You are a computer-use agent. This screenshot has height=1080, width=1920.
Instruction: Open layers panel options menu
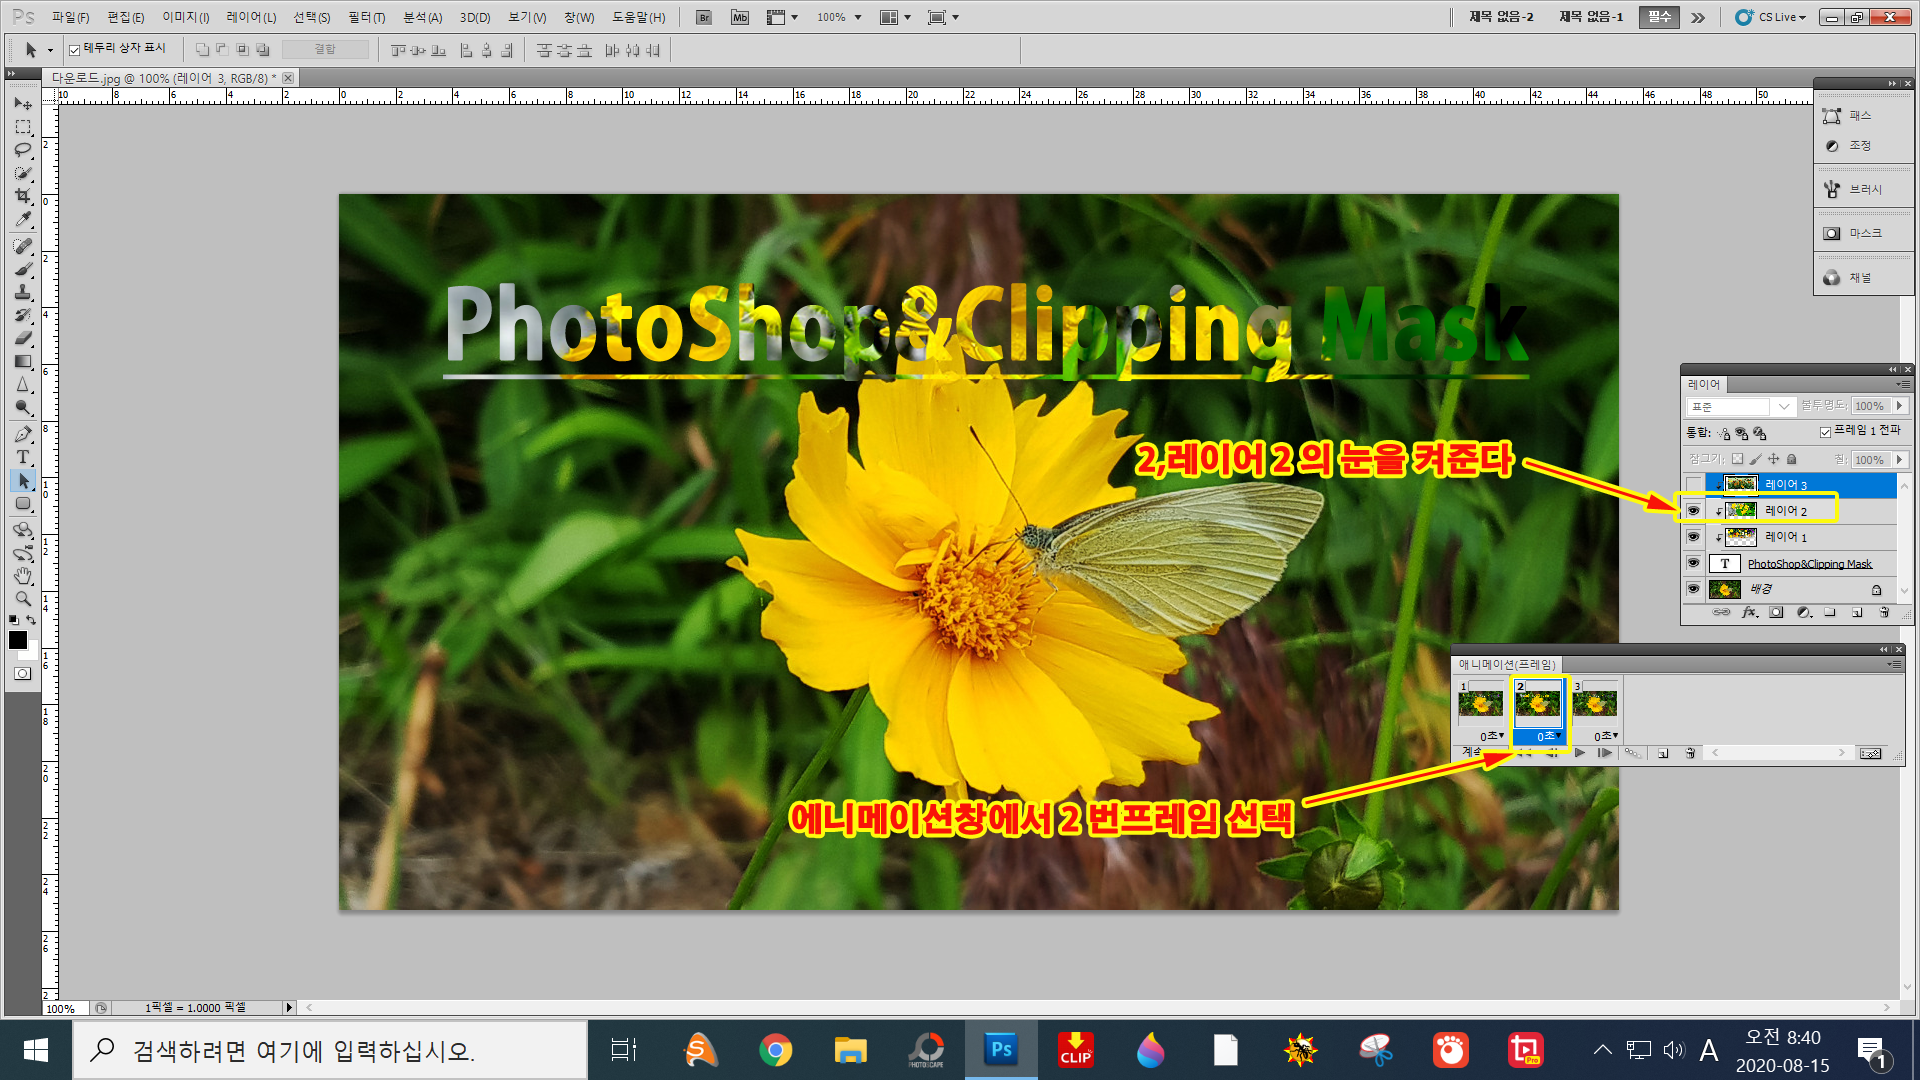click(x=1901, y=384)
